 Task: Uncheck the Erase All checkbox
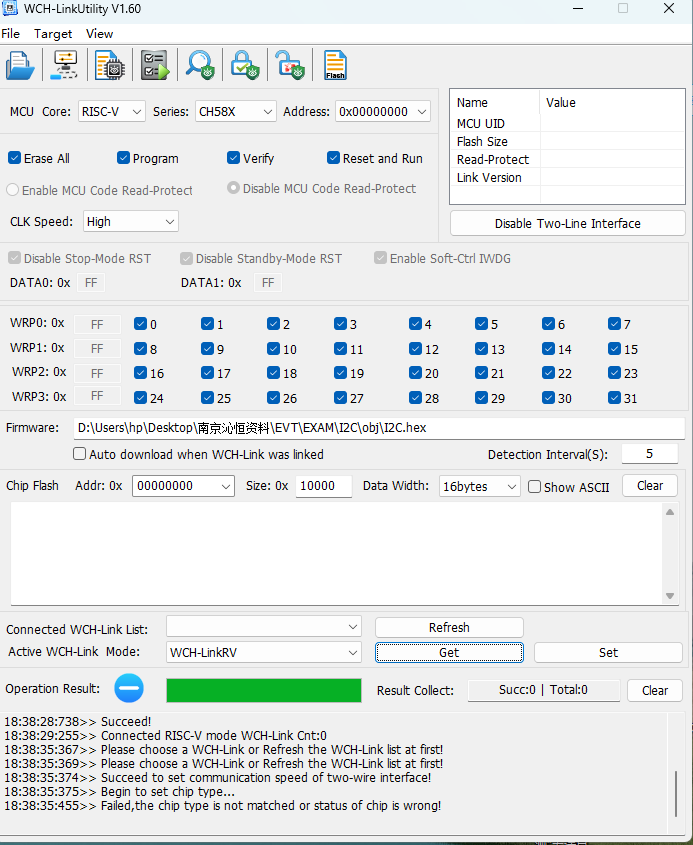(x=15, y=158)
